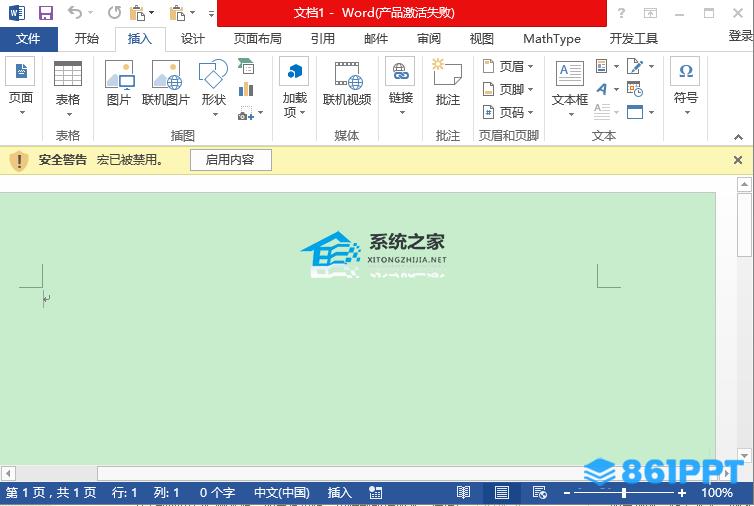Click the Object window icon
The height and width of the screenshot is (506, 754).
[635, 112]
